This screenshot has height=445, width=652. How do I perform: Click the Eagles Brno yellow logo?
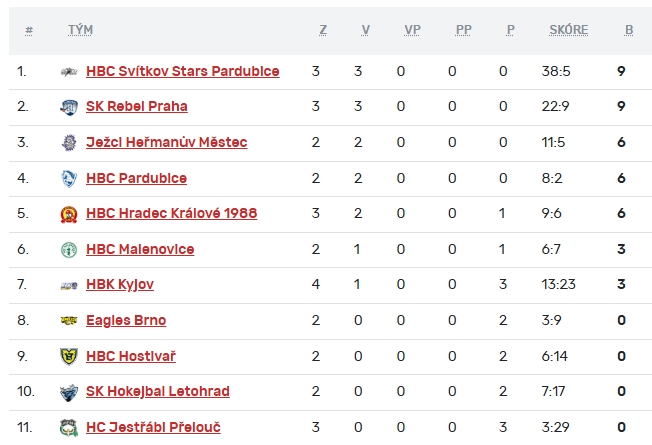[69, 321]
